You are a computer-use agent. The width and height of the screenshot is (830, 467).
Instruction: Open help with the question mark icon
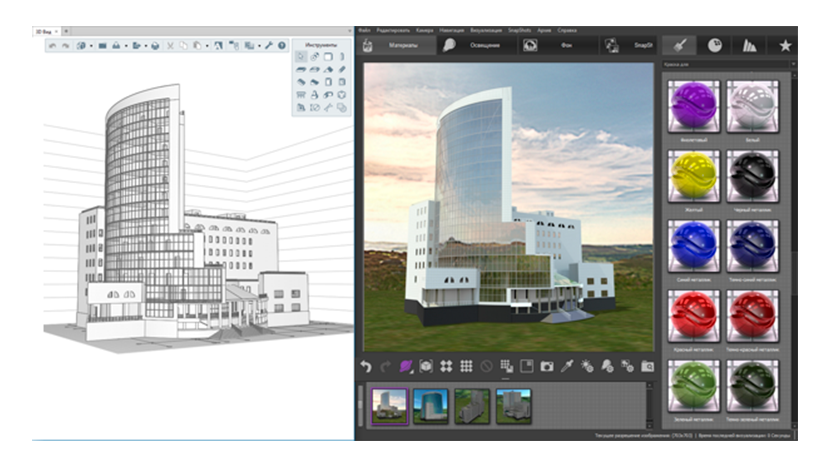[x=282, y=46]
